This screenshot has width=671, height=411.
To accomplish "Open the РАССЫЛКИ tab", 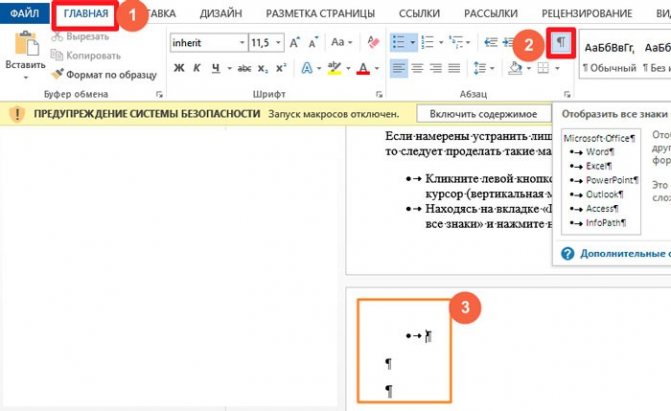I will point(491,14).
